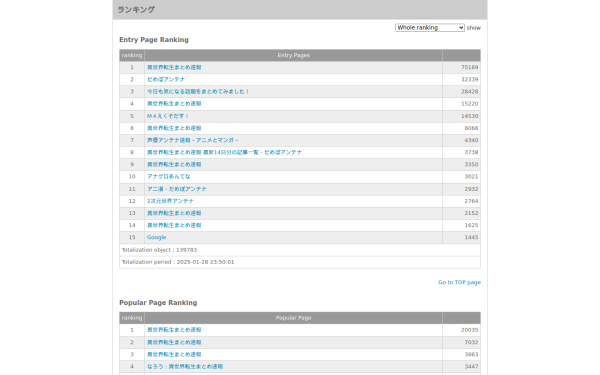Select the count value 2932
The image size is (600, 375).
click(x=471, y=189)
